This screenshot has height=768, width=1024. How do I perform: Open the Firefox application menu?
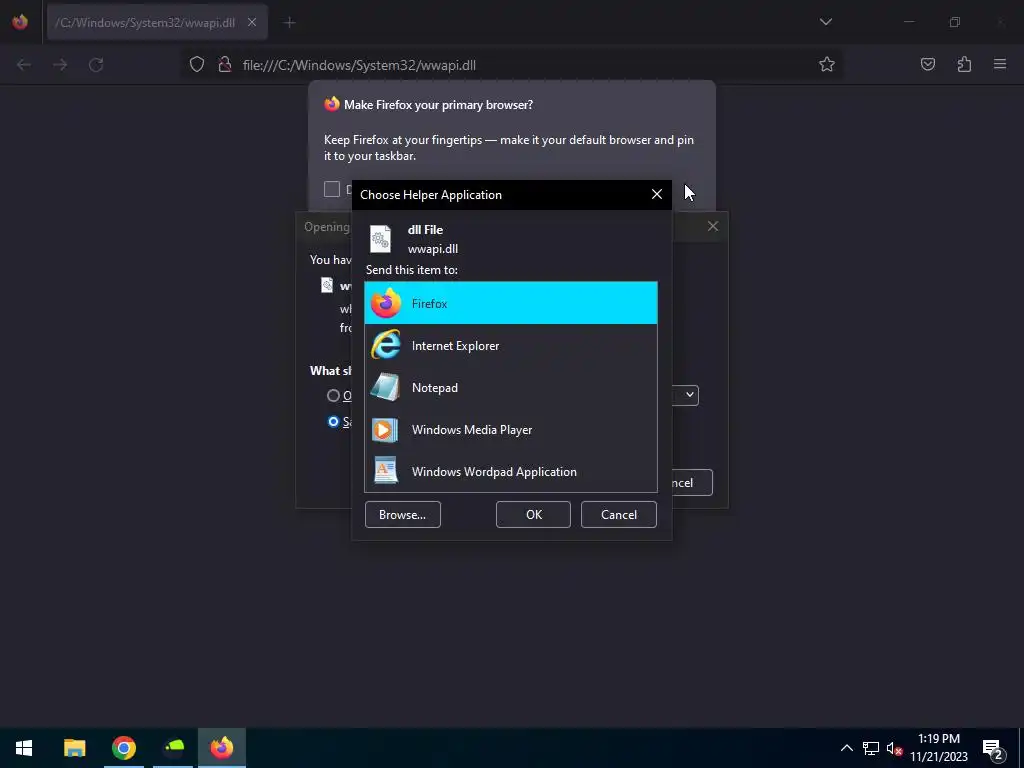[x=1000, y=65]
